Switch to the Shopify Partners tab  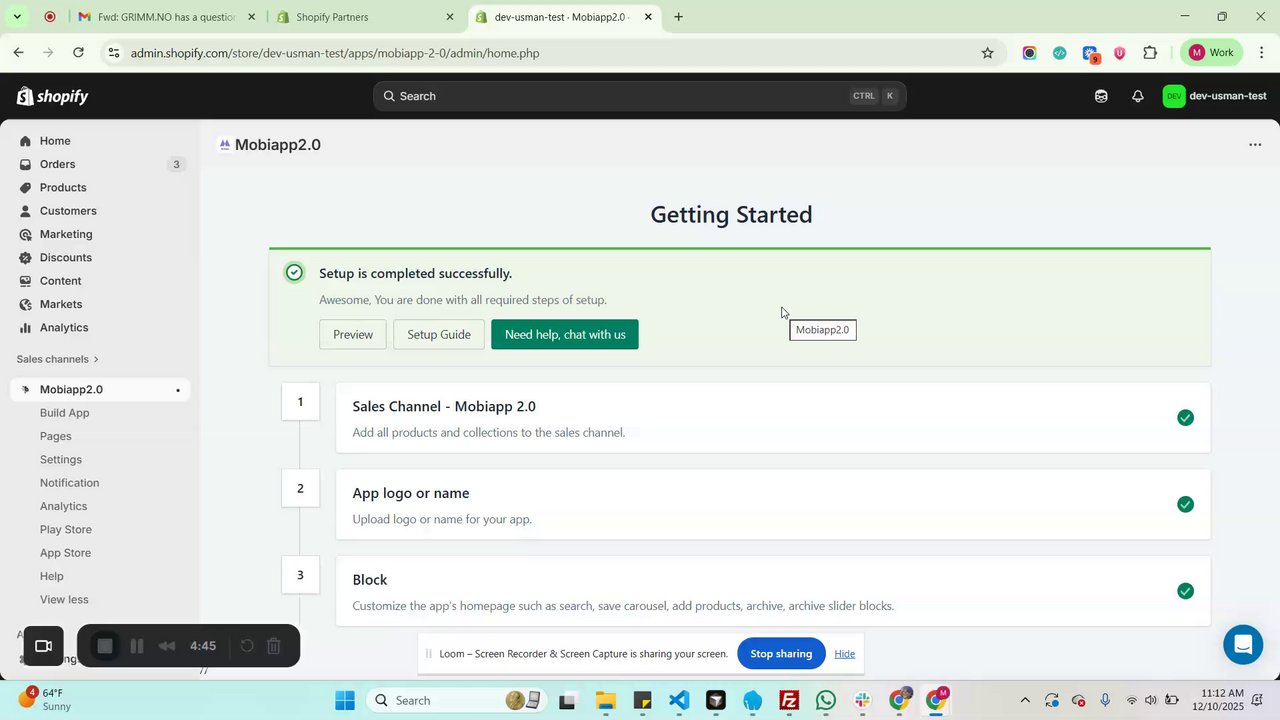[x=366, y=17]
